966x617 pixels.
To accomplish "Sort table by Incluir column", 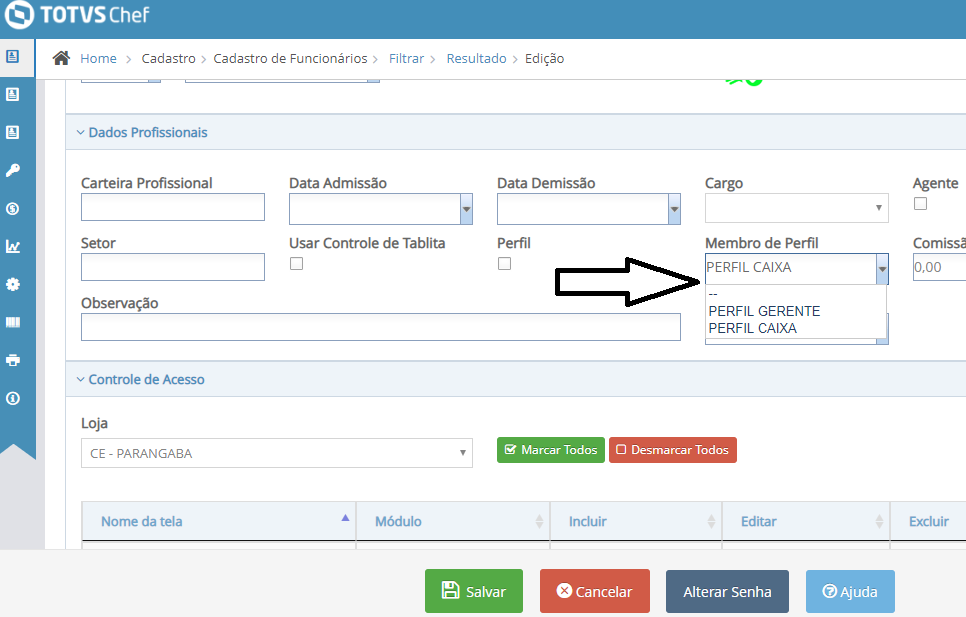I will click(x=636, y=522).
